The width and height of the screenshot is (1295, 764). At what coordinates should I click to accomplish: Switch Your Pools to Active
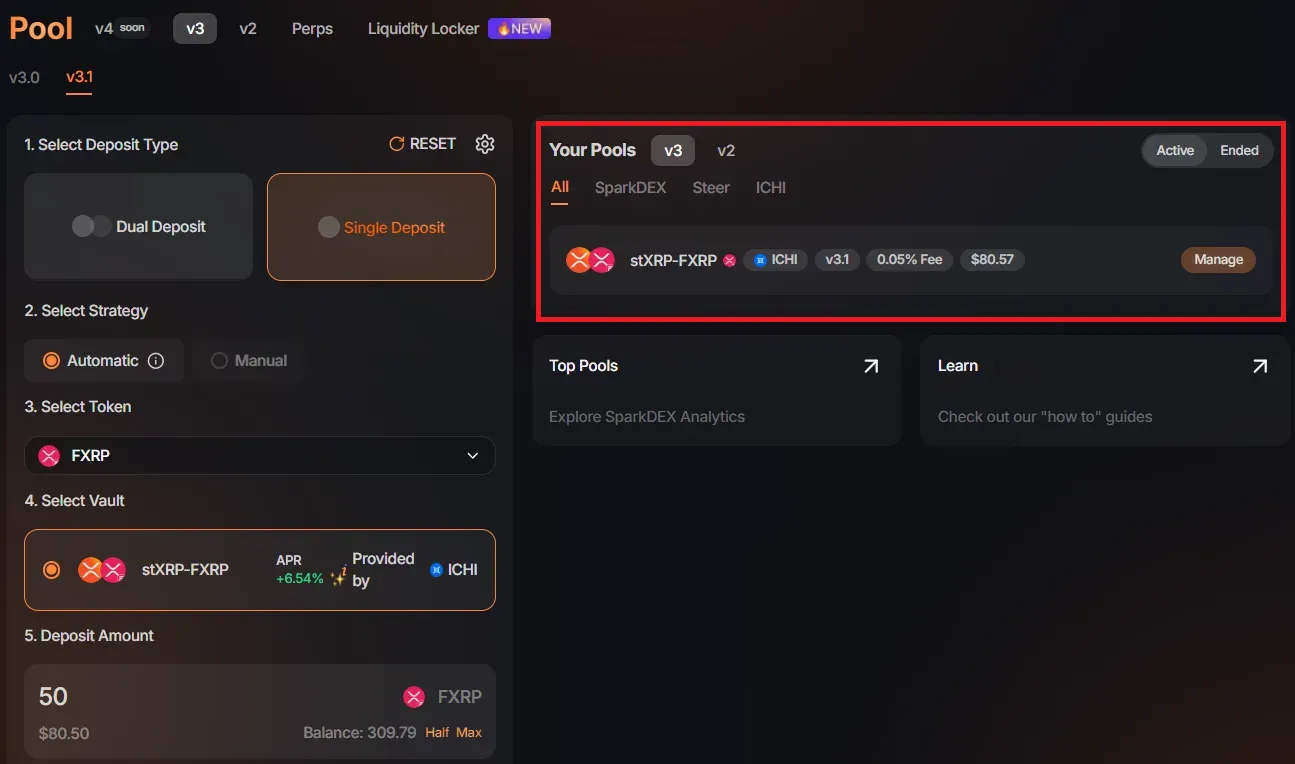coord(1175,151)
